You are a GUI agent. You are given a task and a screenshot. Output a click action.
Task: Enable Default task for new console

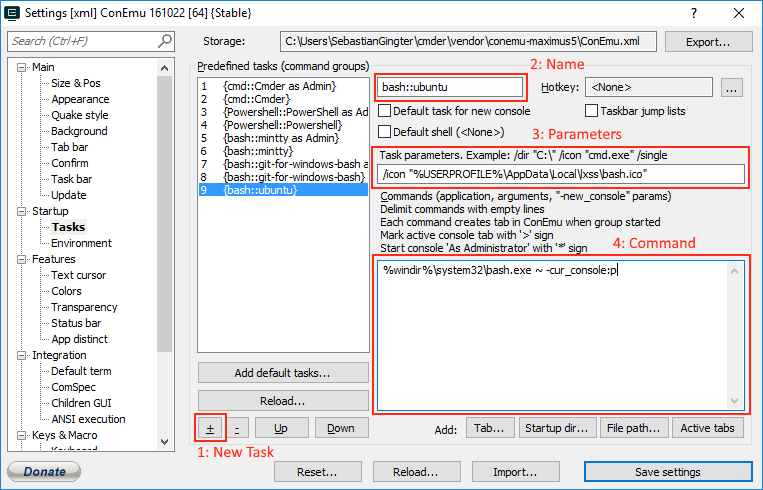385,111
